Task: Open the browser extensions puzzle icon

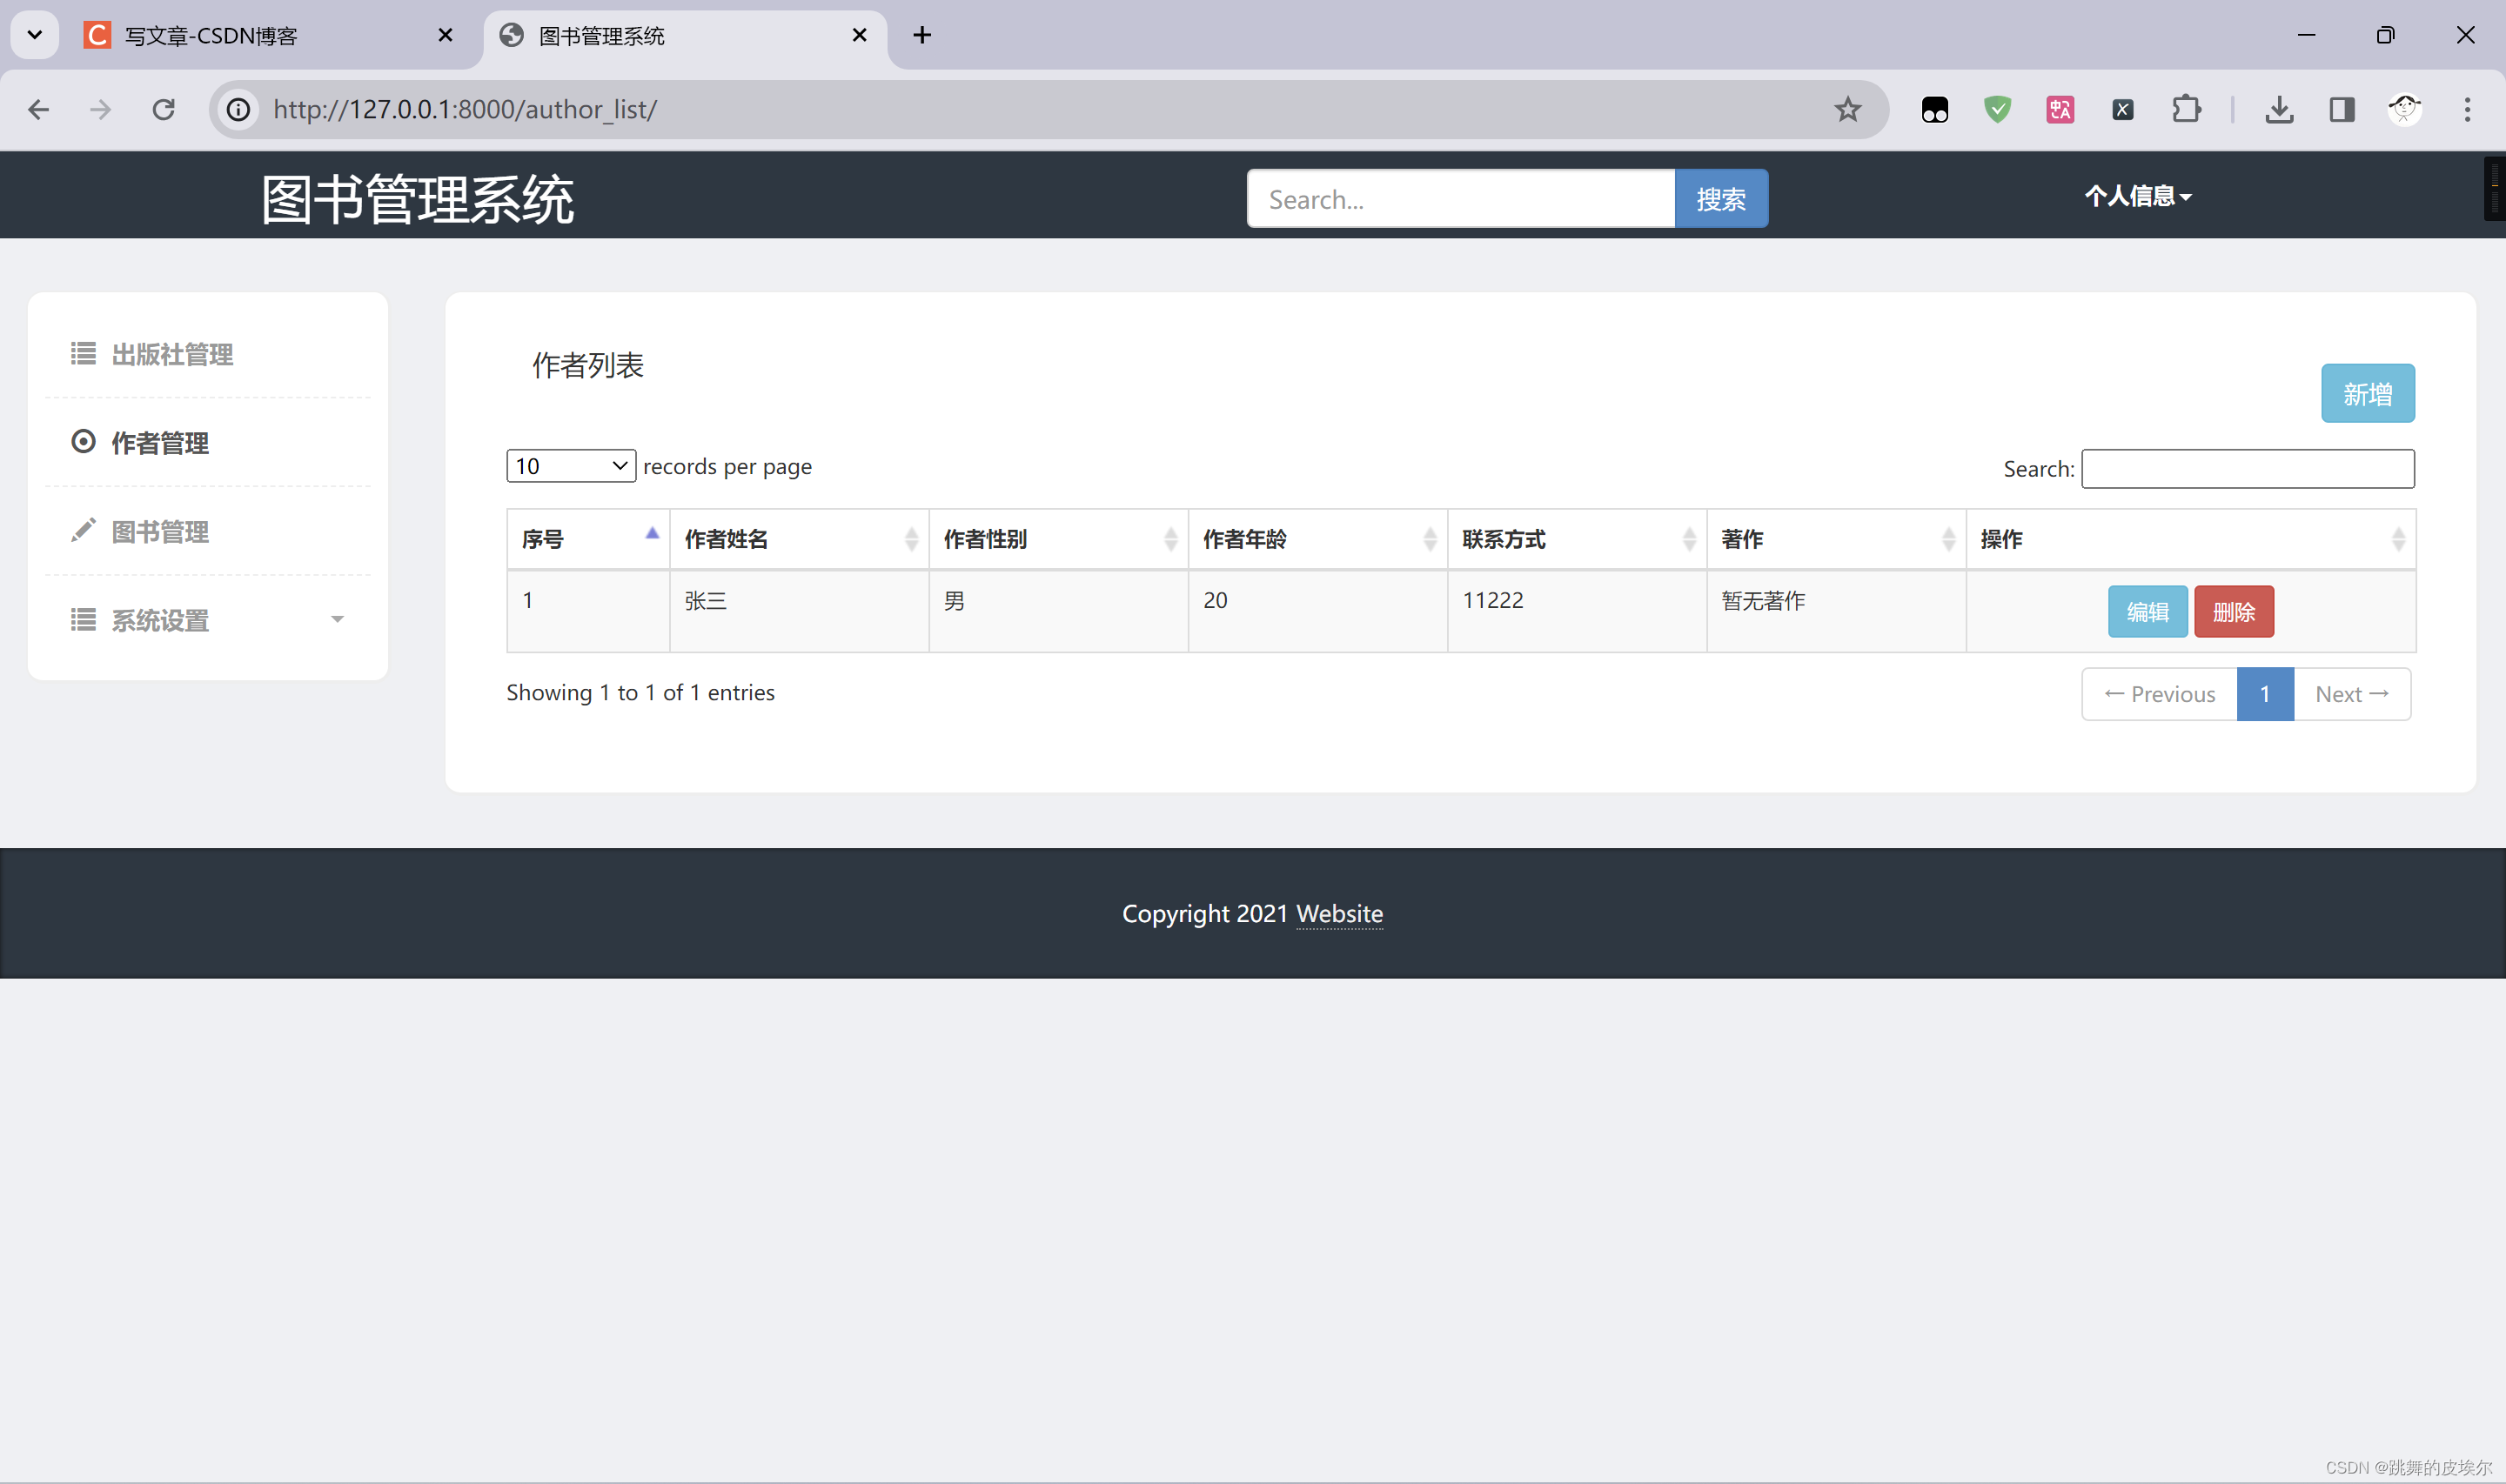Action: (x=2186, y=109)
